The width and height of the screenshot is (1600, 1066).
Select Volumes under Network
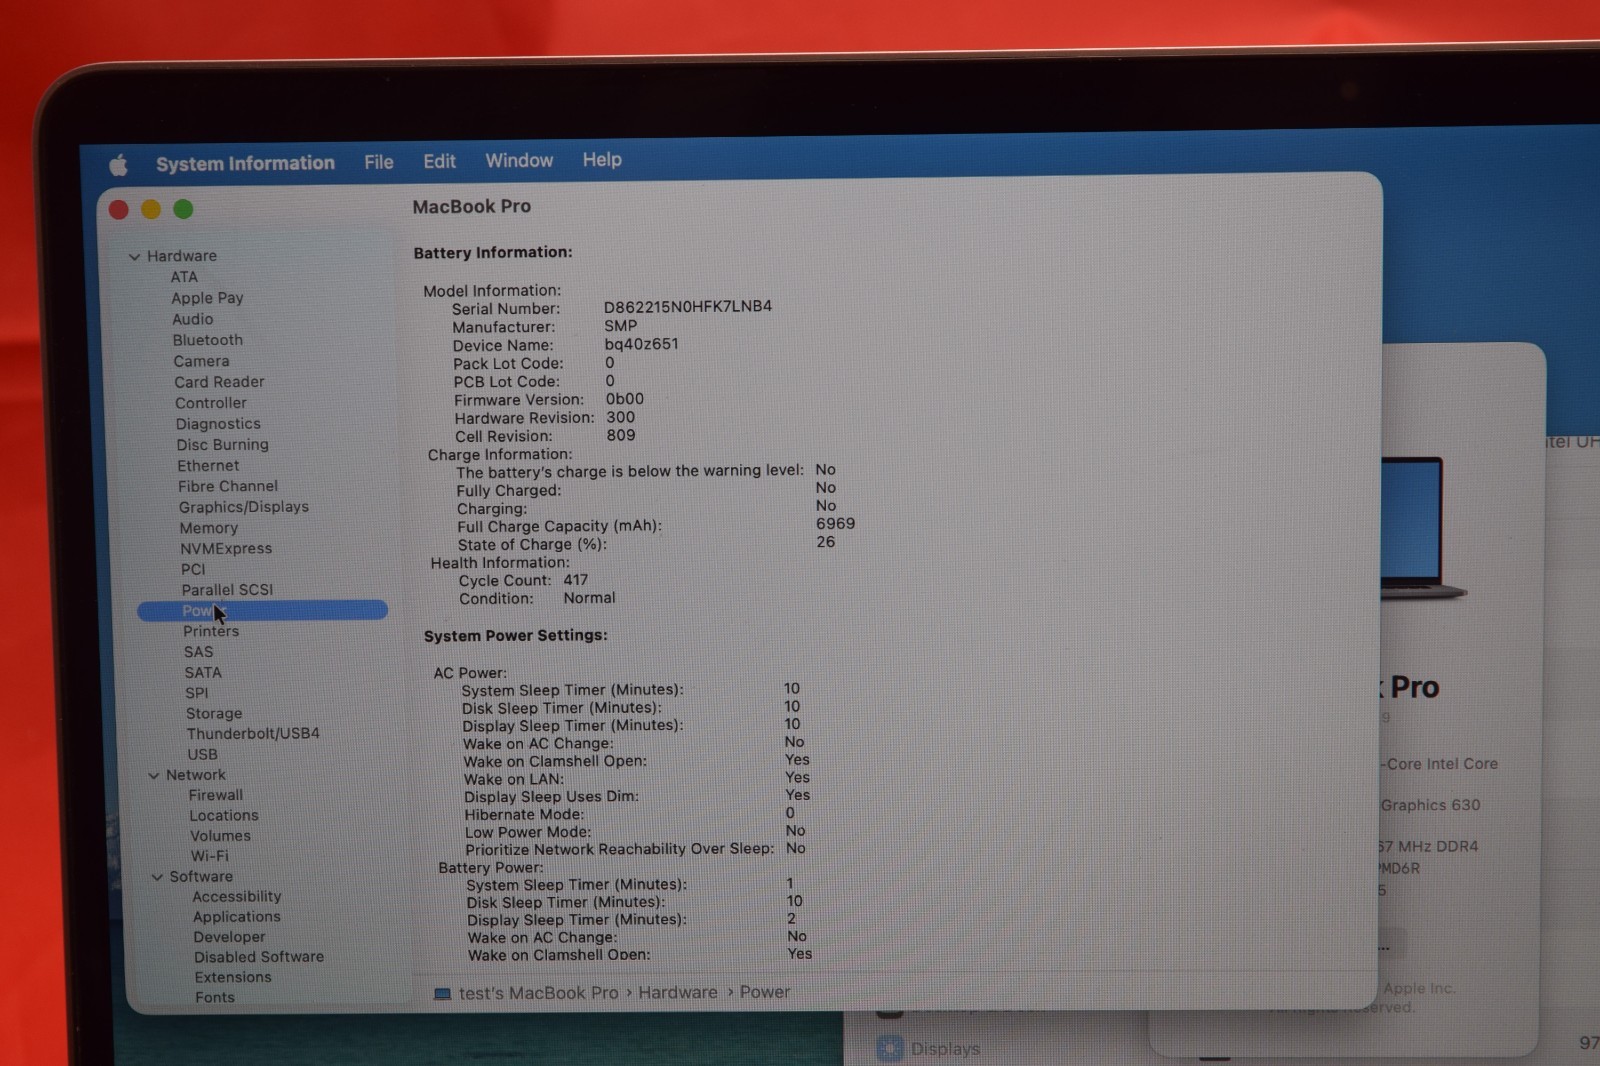pyautogui.click(x=220, y=836)
